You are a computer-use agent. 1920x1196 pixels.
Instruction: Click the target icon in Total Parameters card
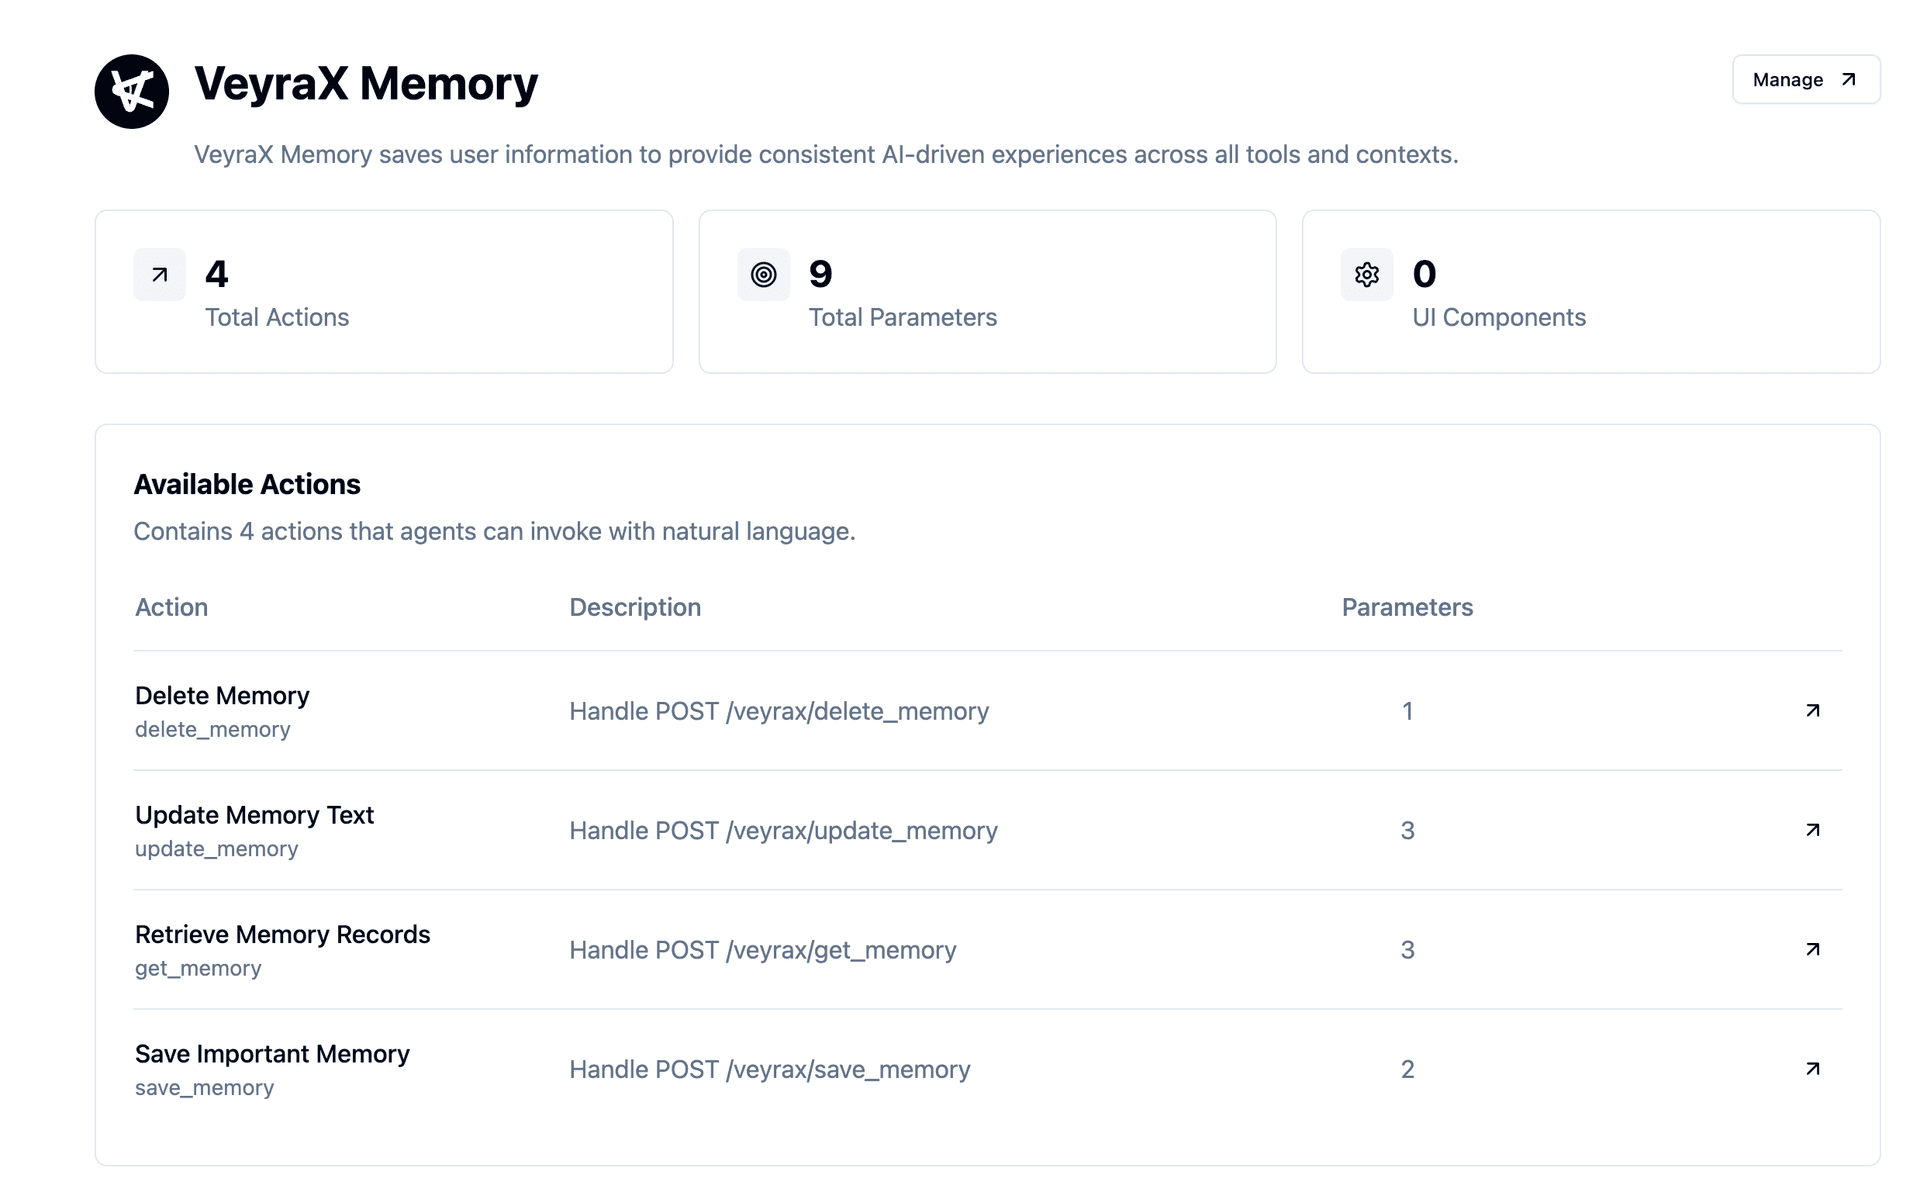763,275
